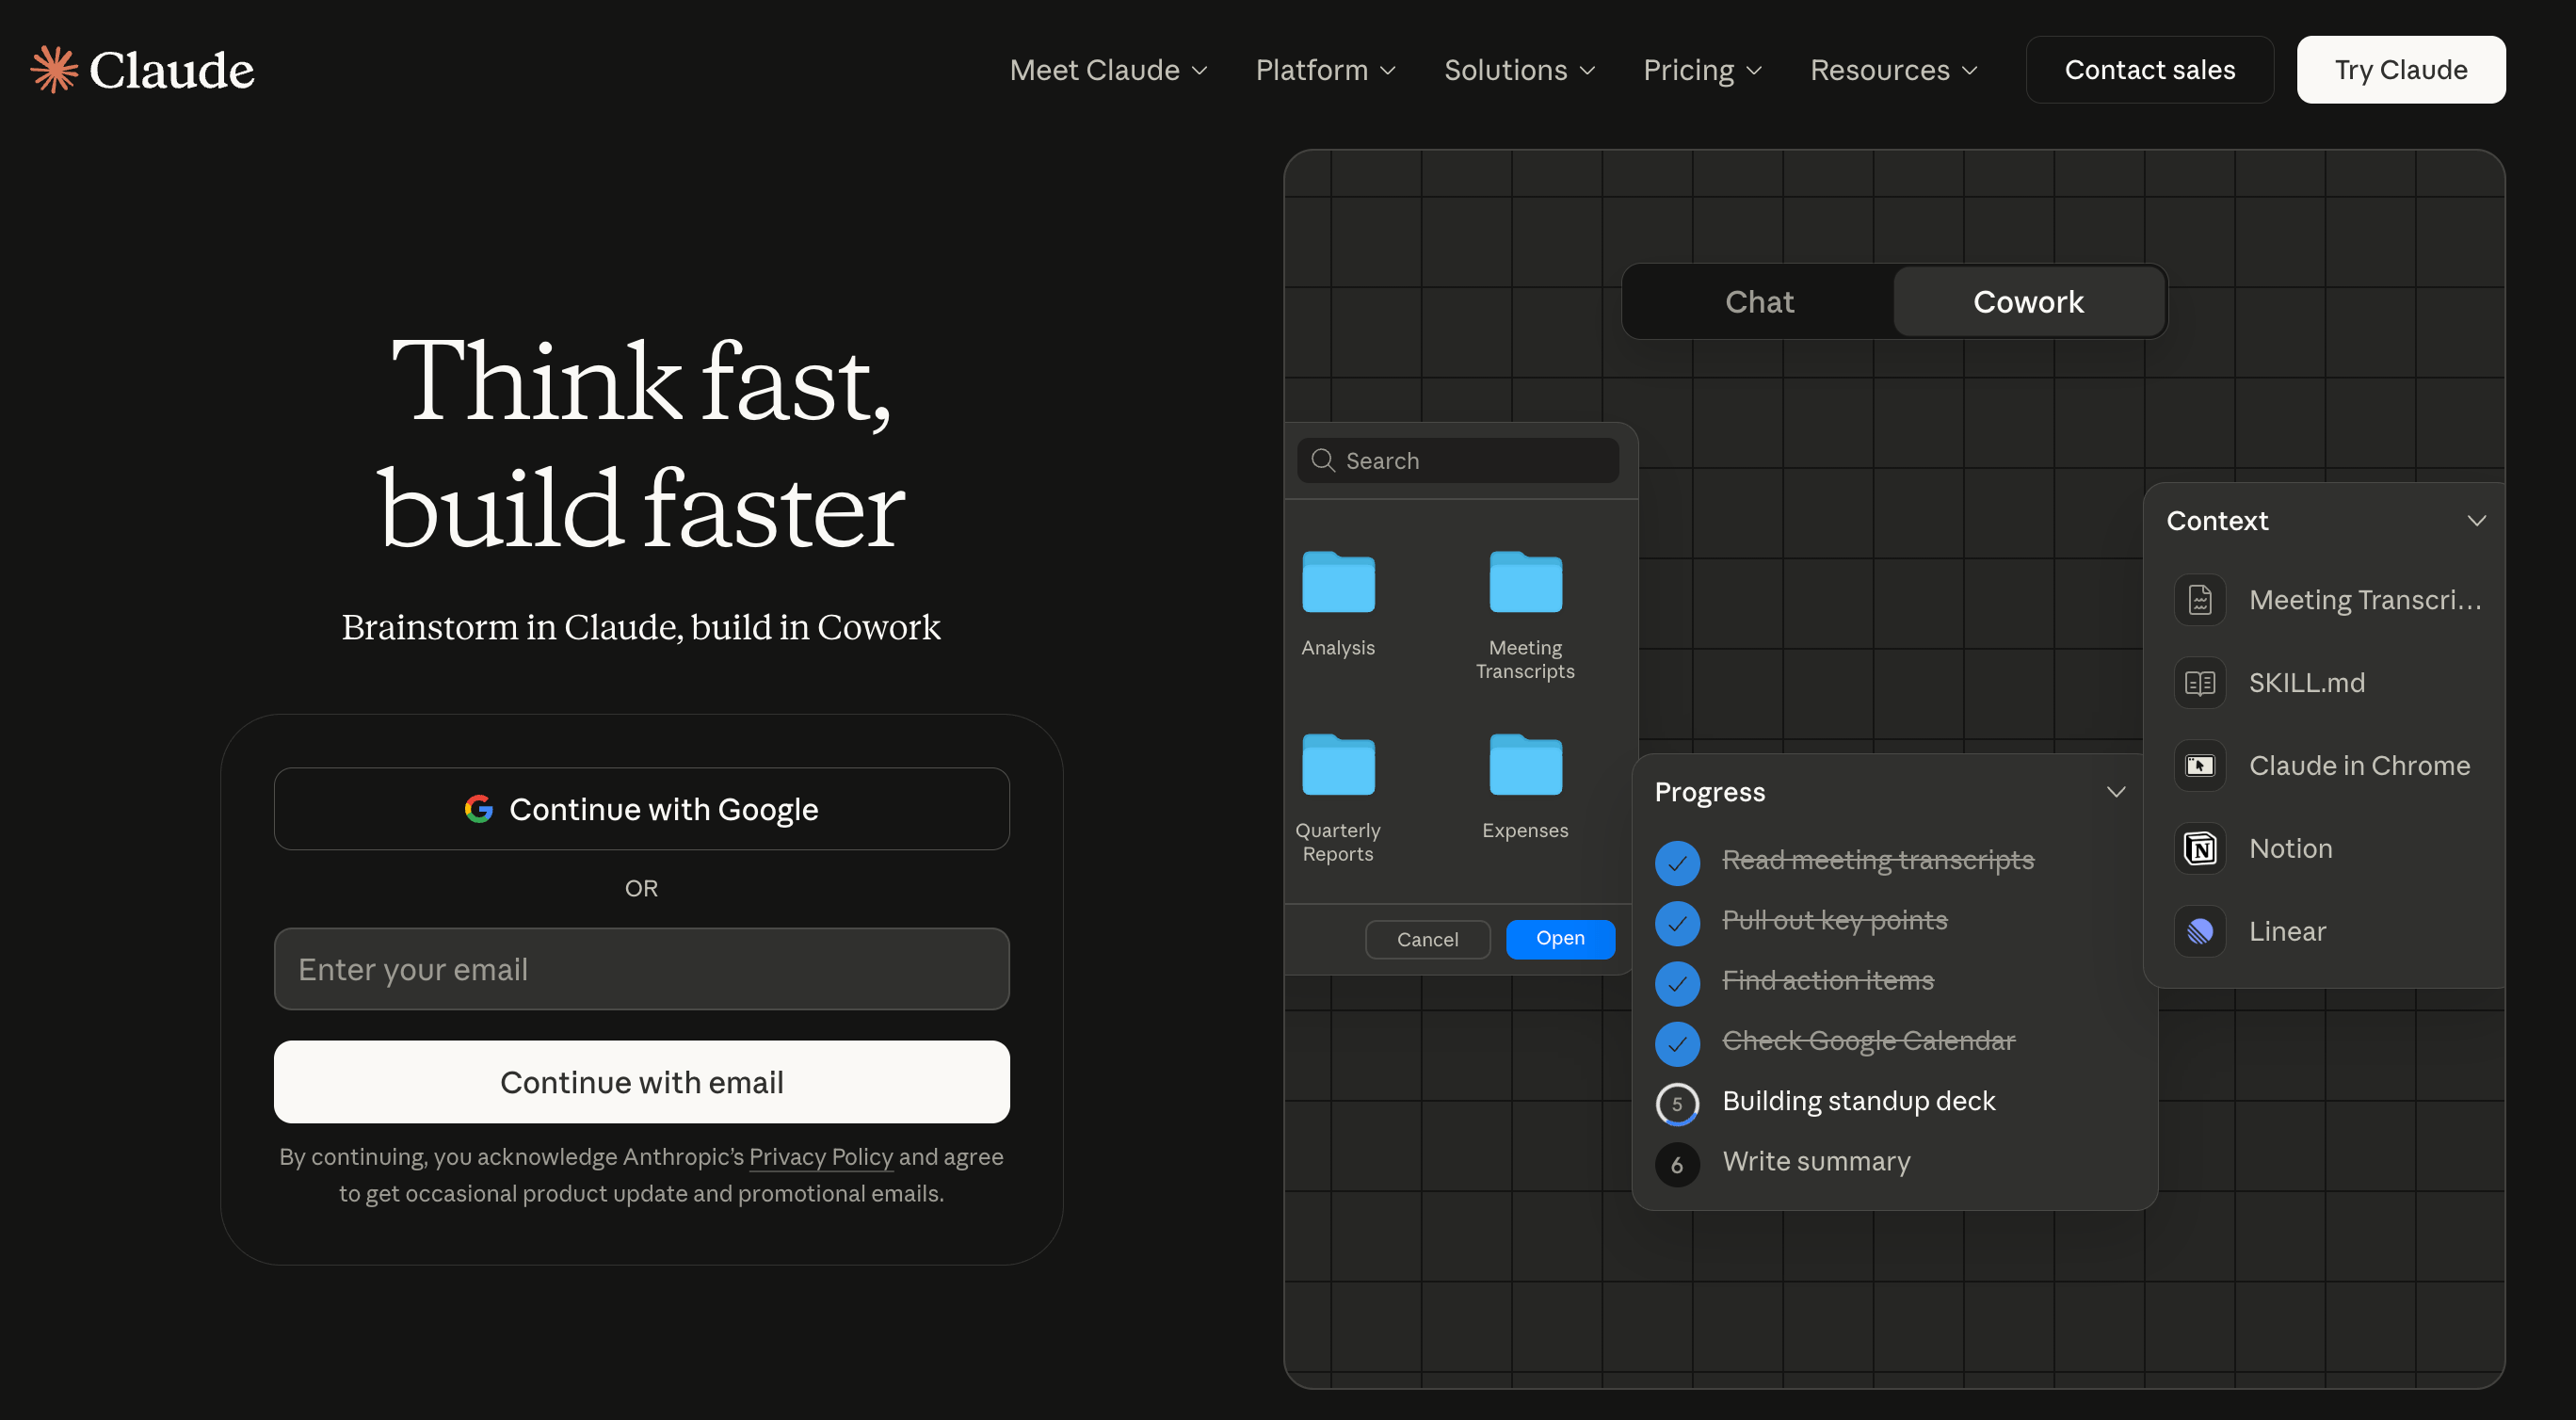2576x1420 pixels.
Task: Switch to Chat mode
Action: (1757, 301)
